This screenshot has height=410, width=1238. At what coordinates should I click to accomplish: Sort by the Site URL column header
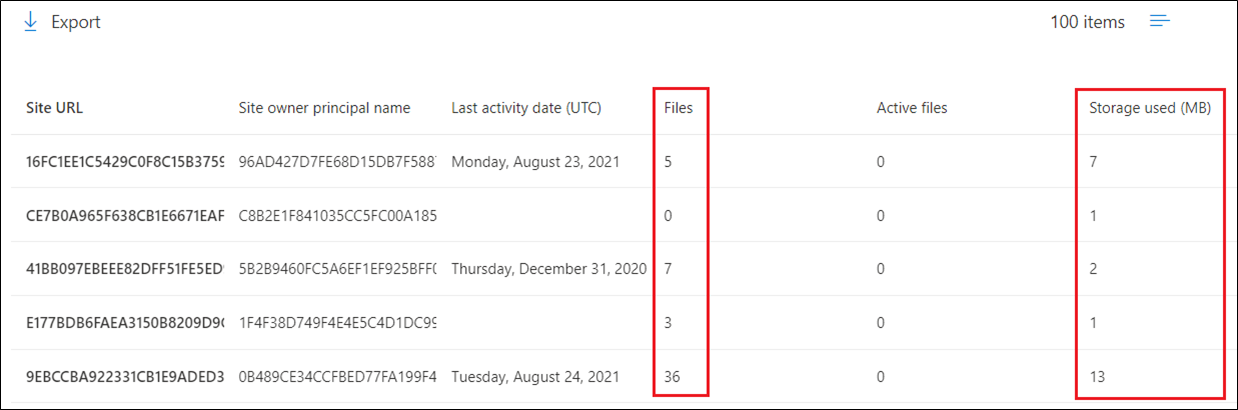coord(54,108)
